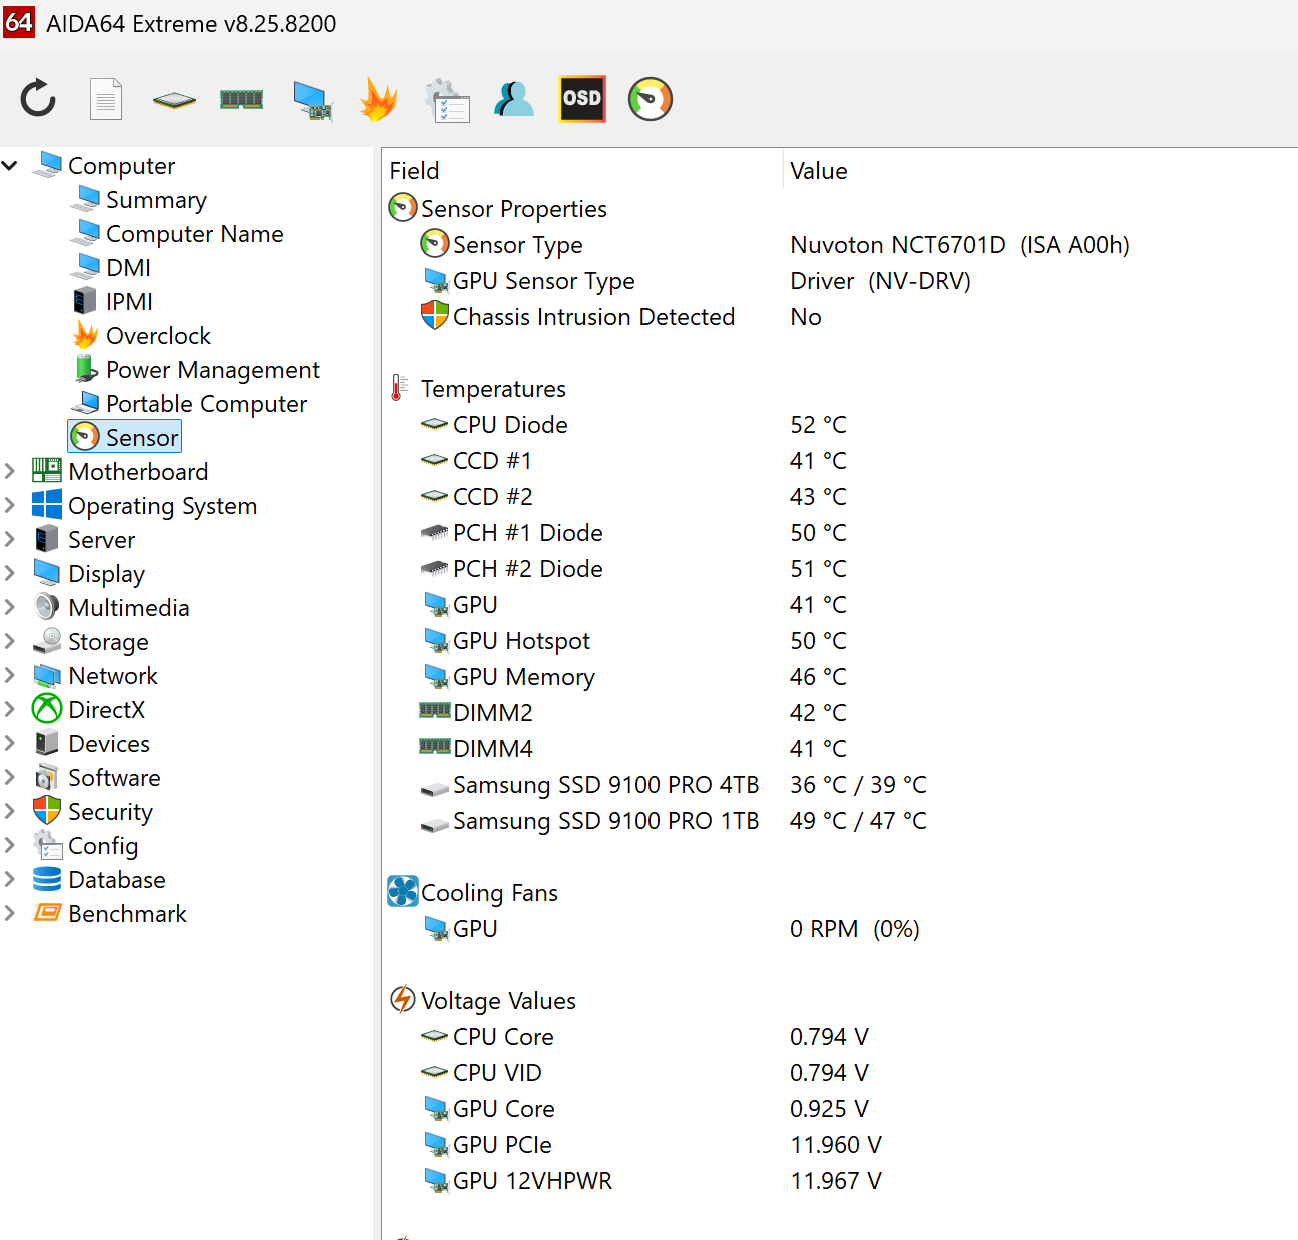Click the sensor gauge toolbar icon
This screenshot has height=1240, width=1298.
click(650, 99)
